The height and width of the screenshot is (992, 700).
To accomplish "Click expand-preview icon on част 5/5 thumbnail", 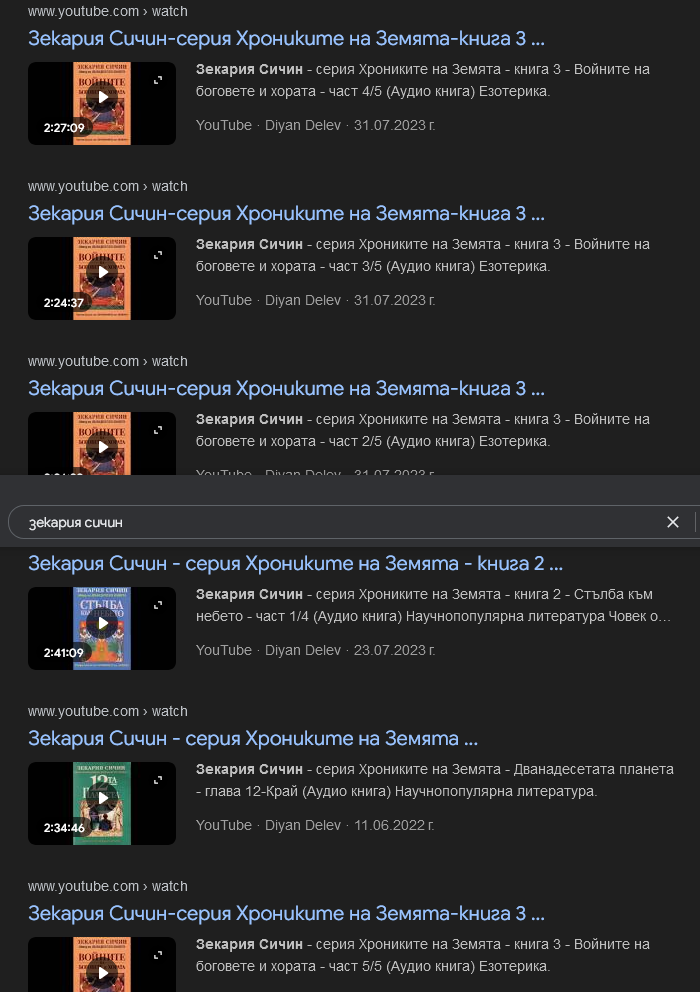I will 157,955.
